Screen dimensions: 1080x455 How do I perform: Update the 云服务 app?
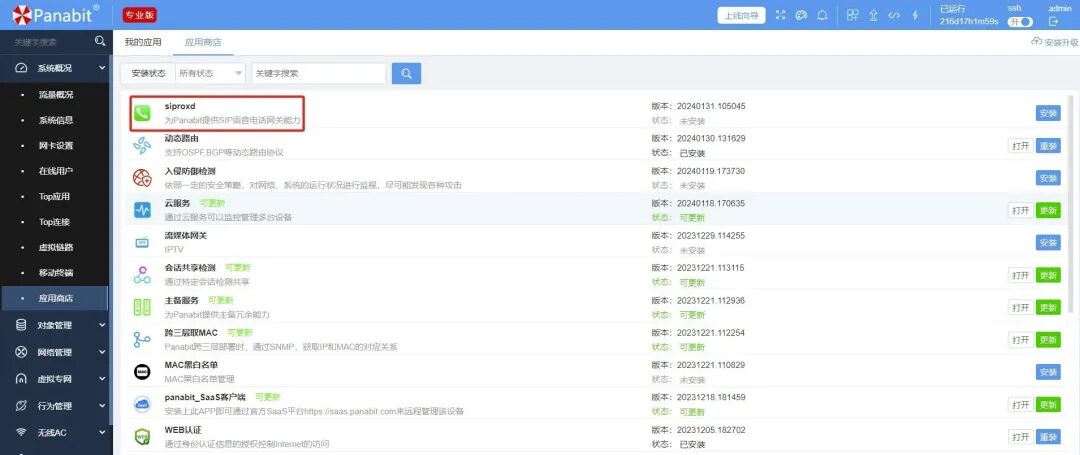(1048, 211)
